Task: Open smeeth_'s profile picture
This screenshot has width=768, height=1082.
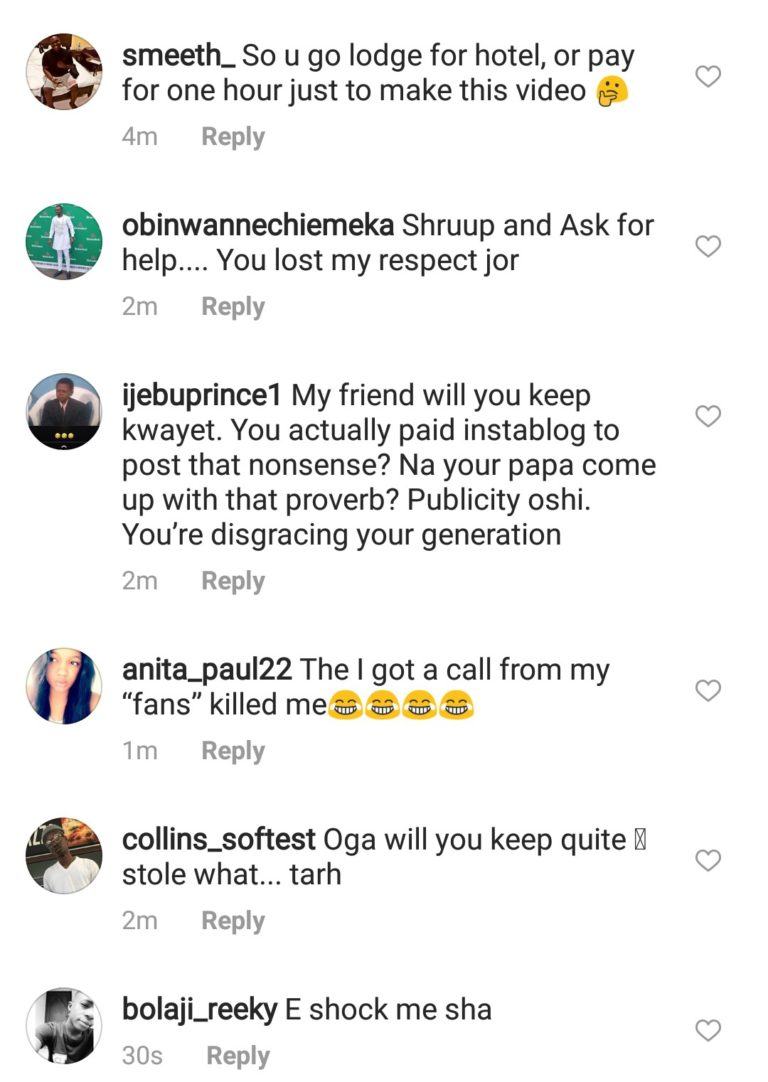Action: tap(63, 71)
